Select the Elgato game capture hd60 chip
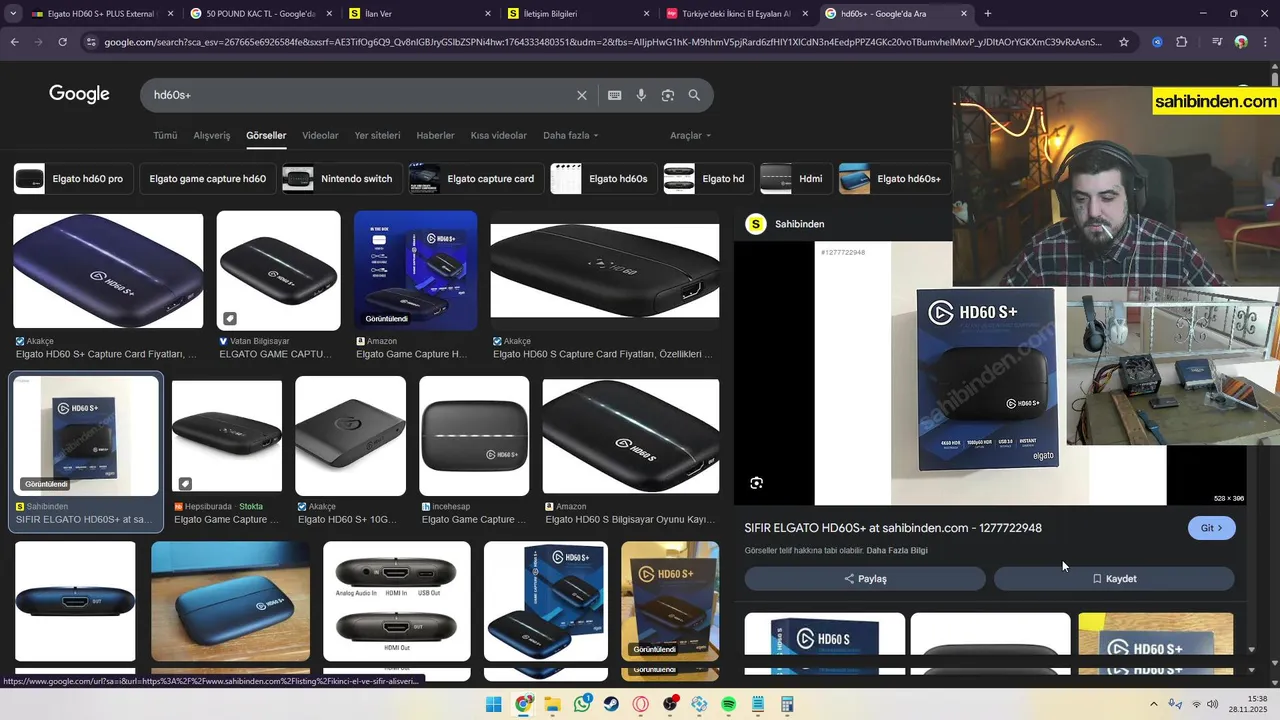The width and height of the screenshot is (1280, 720). (x=208, y=179)
